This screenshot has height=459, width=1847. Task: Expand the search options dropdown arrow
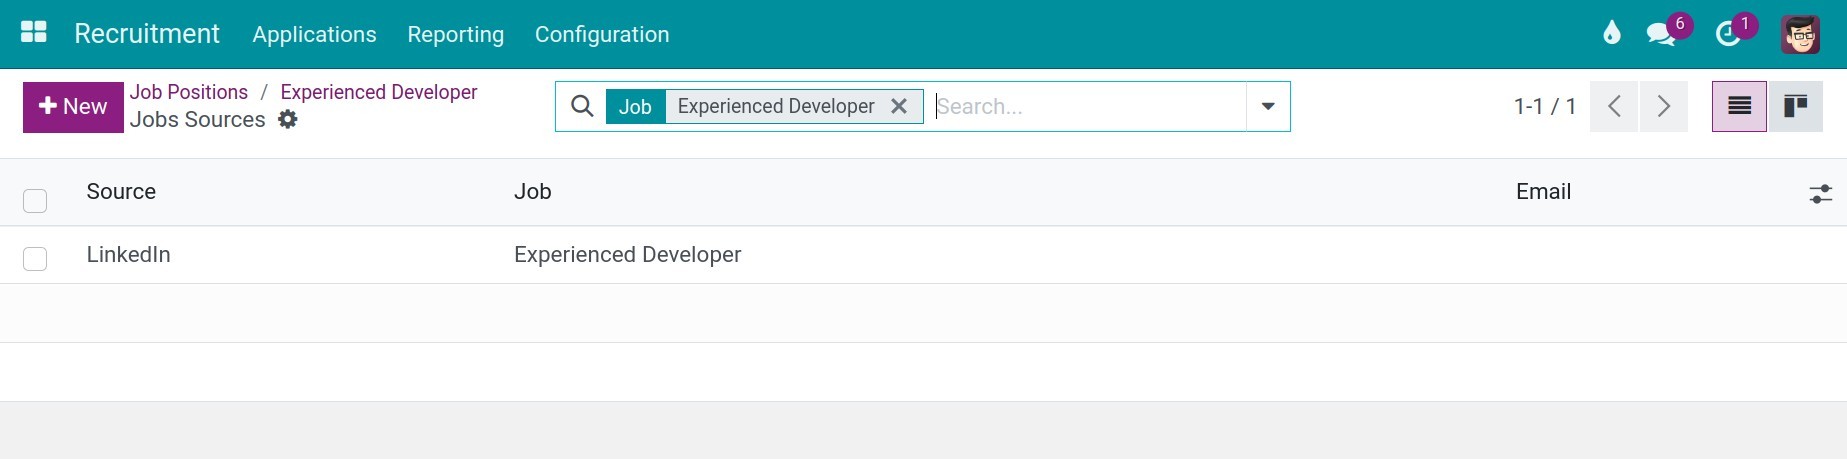click(x=1268, y=106)
